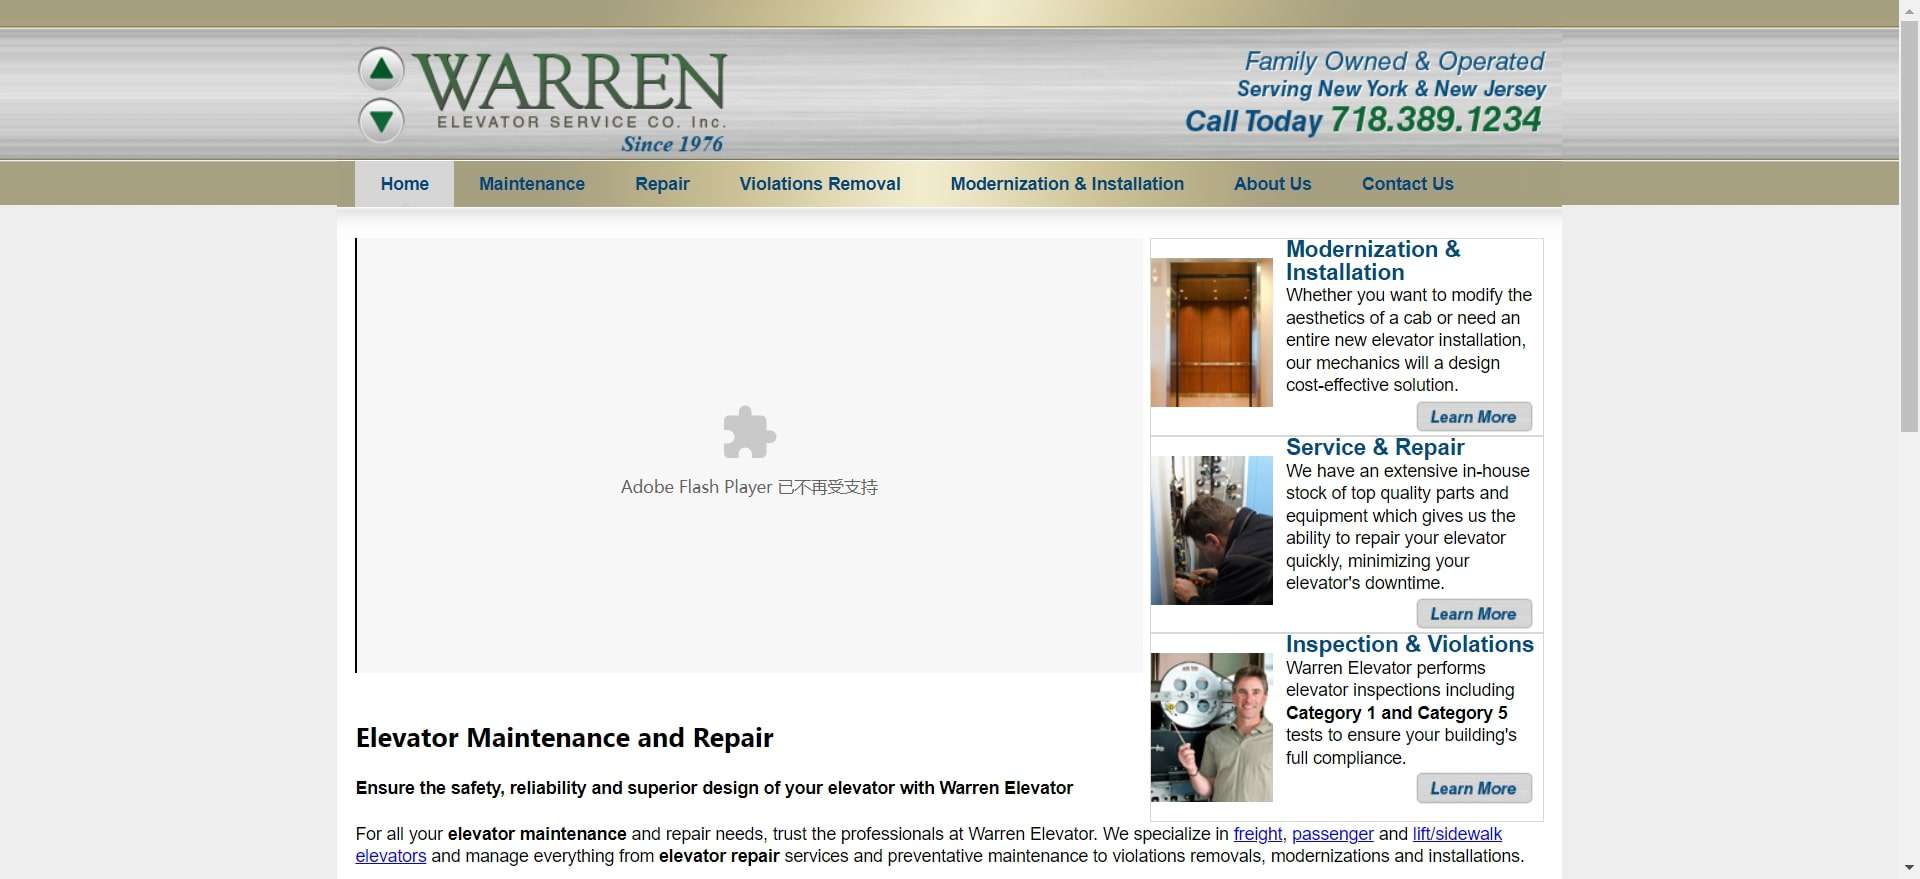Navigate to Violations Removal page
Screen dimensions: 1920x879
tap(819, 184)
